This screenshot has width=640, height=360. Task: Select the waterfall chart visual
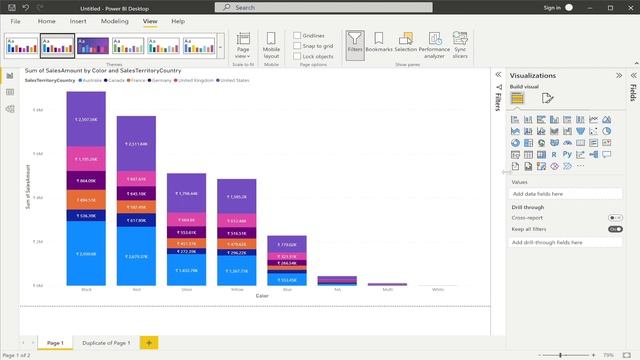(567, 131)
